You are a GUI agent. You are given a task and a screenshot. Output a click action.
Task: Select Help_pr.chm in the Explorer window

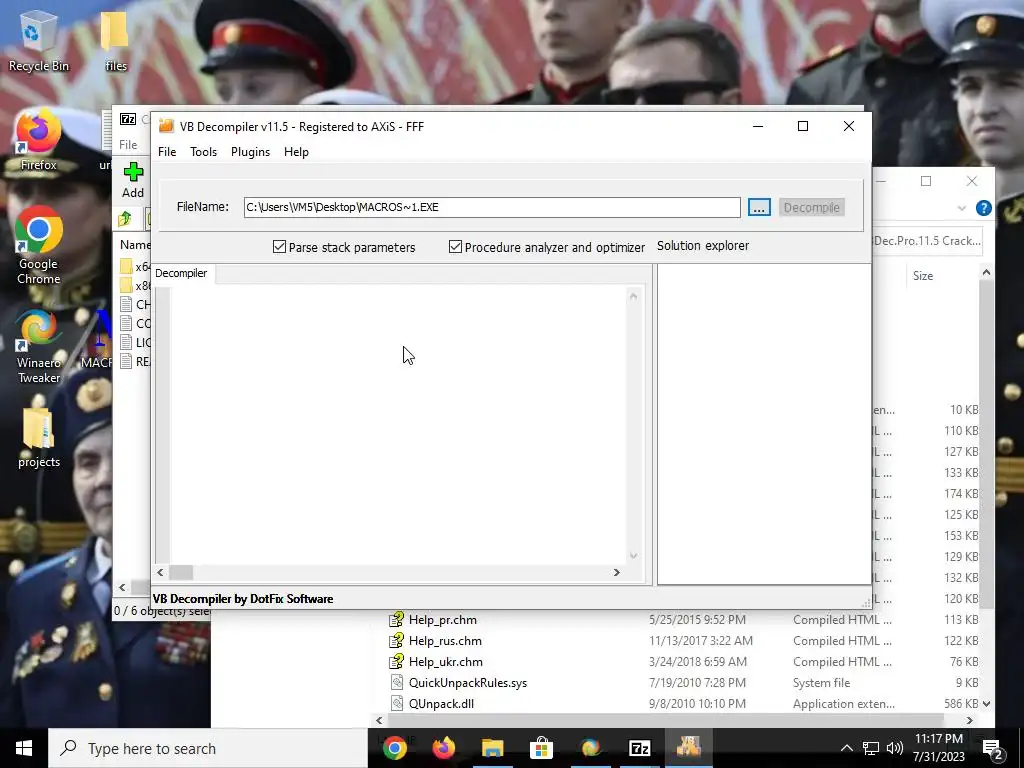coord(443,619)
